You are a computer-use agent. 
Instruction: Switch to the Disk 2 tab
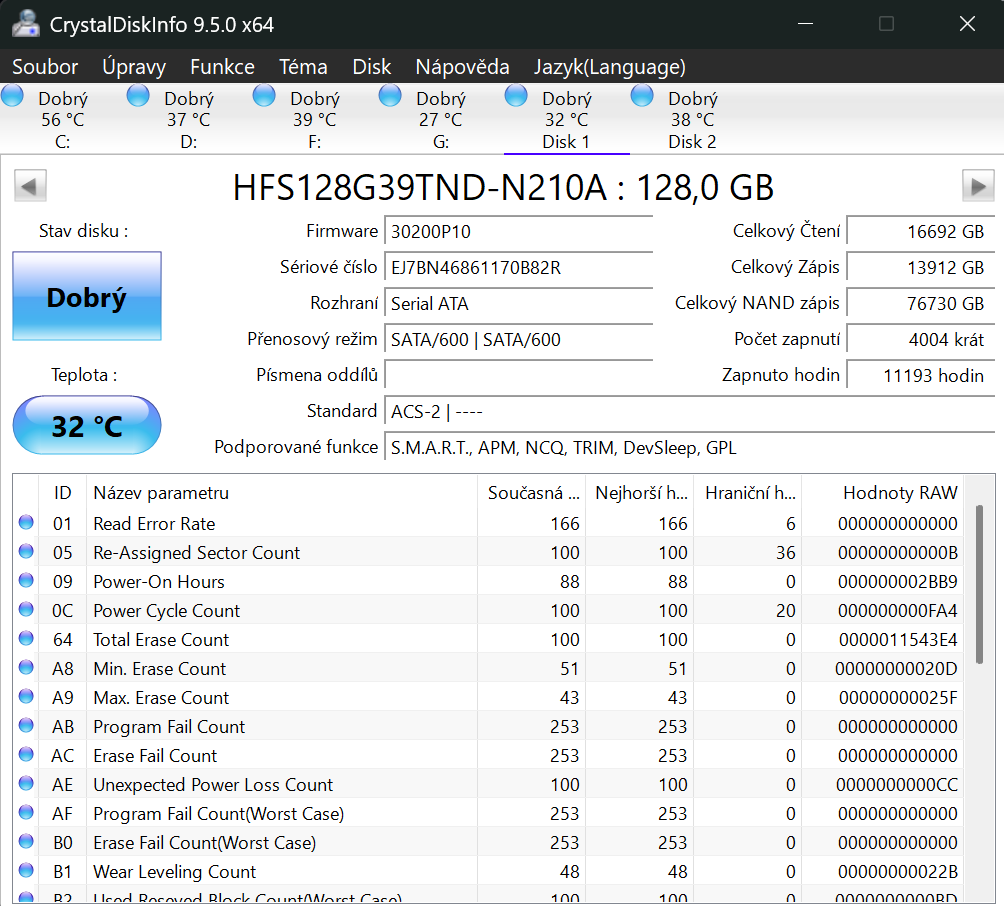692,120
